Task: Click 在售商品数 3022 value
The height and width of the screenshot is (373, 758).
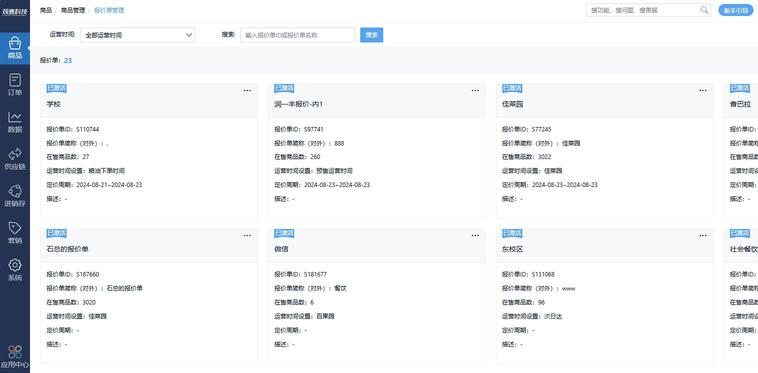Action: tap(544, 157)
